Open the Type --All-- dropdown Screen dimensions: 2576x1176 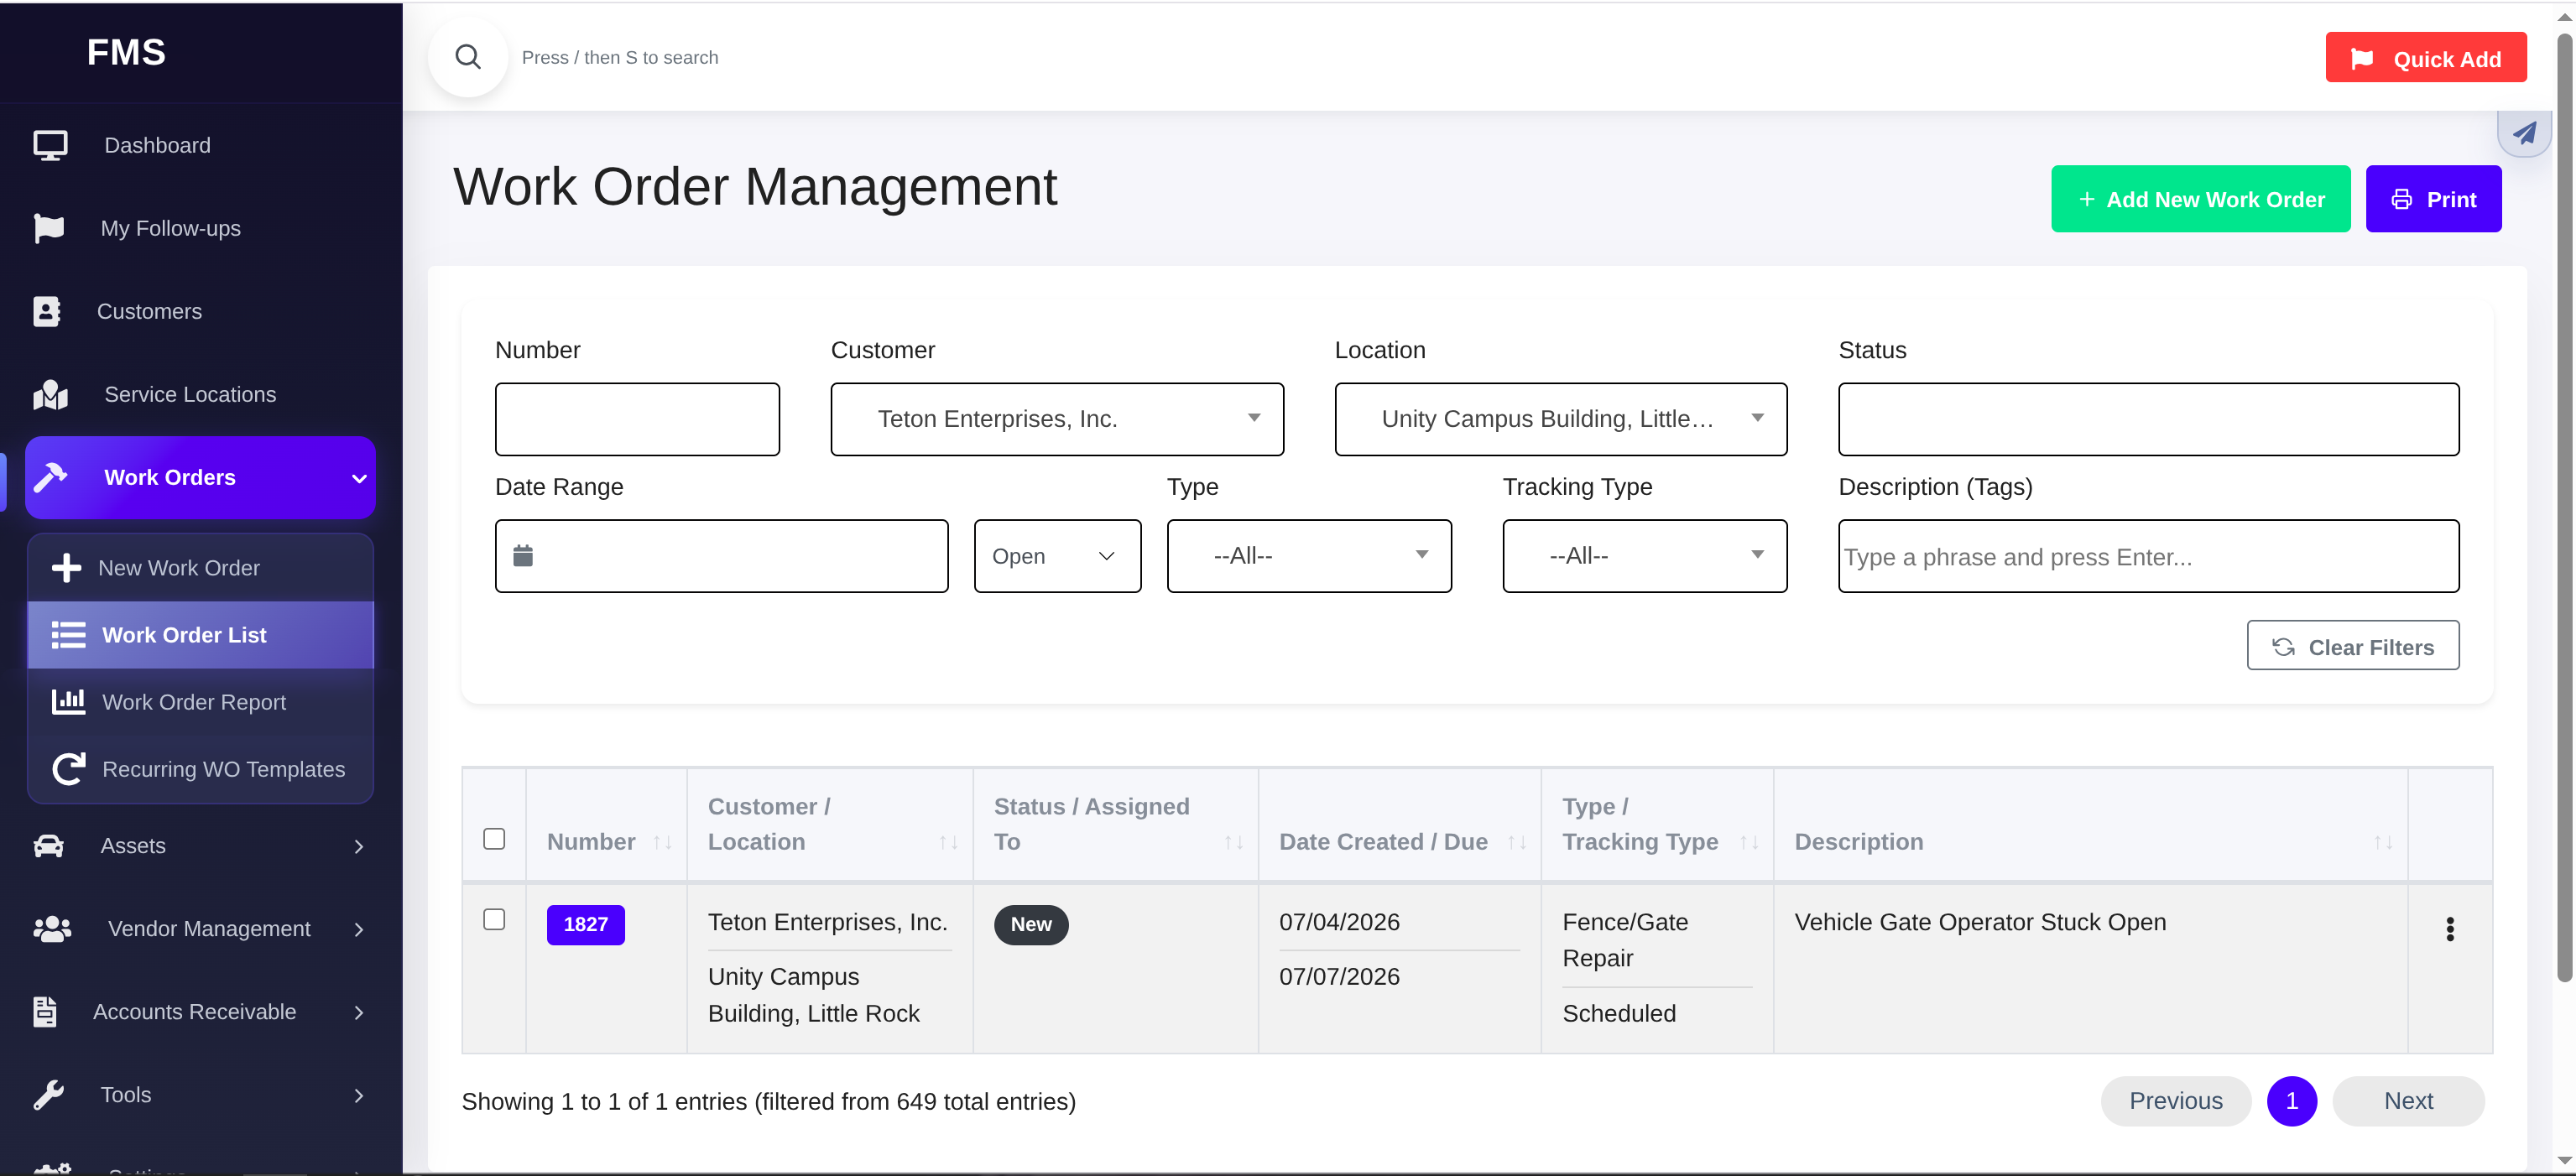coord(1309,556)
